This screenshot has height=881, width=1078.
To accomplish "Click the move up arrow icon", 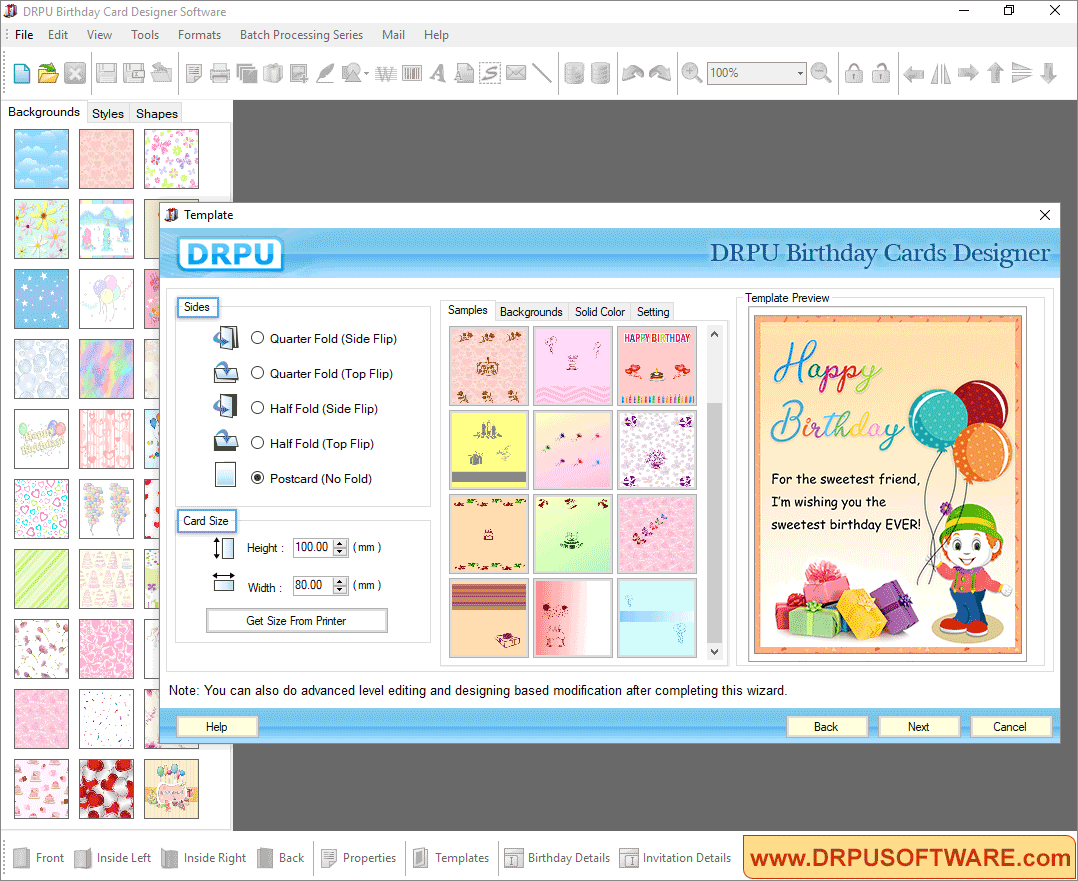I will click(995, 73).
